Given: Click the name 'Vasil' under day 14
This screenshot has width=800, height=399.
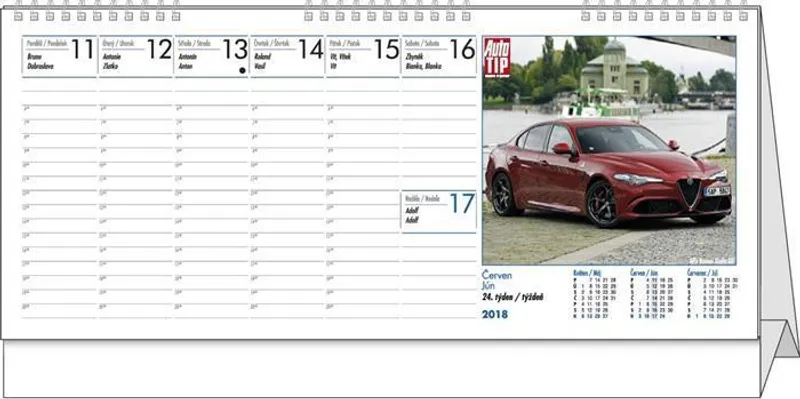Looking at the screenshot, I should 260,66.
